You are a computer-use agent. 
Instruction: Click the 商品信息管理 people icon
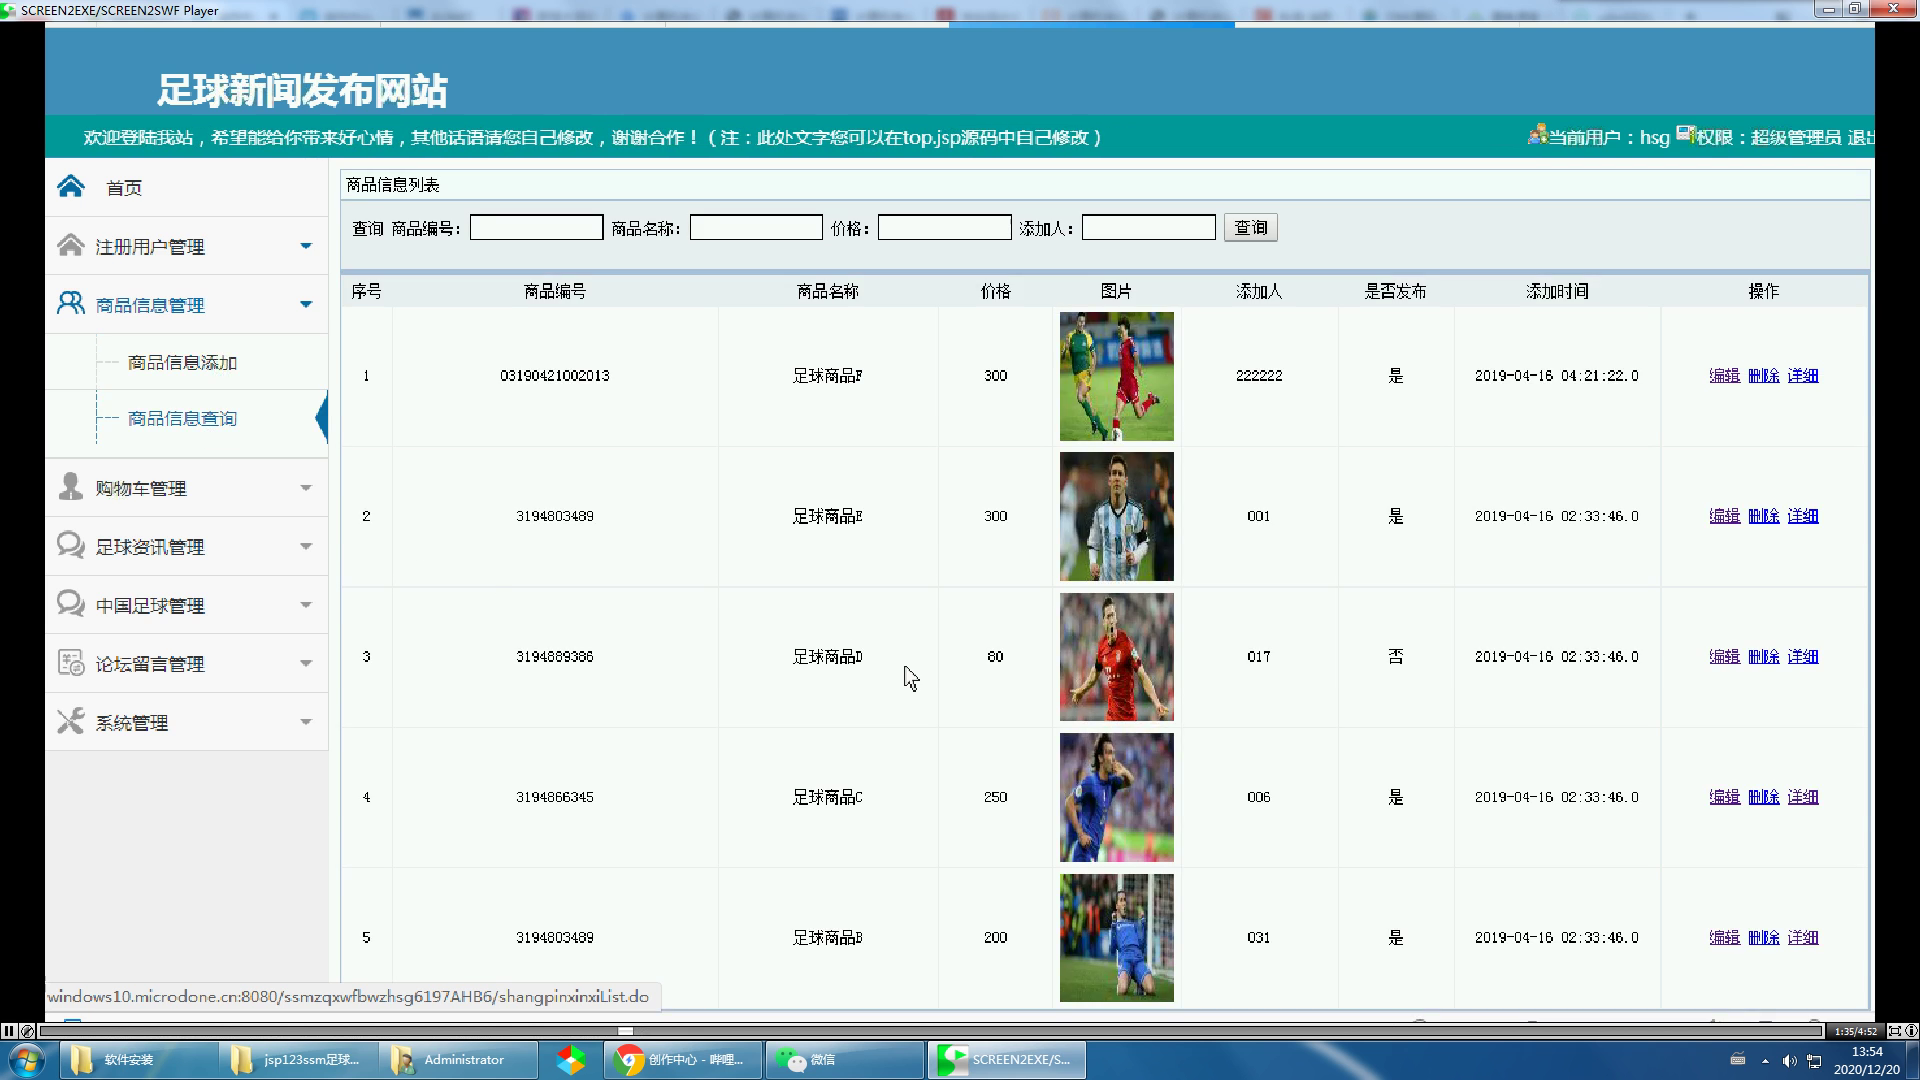(71, 303)
